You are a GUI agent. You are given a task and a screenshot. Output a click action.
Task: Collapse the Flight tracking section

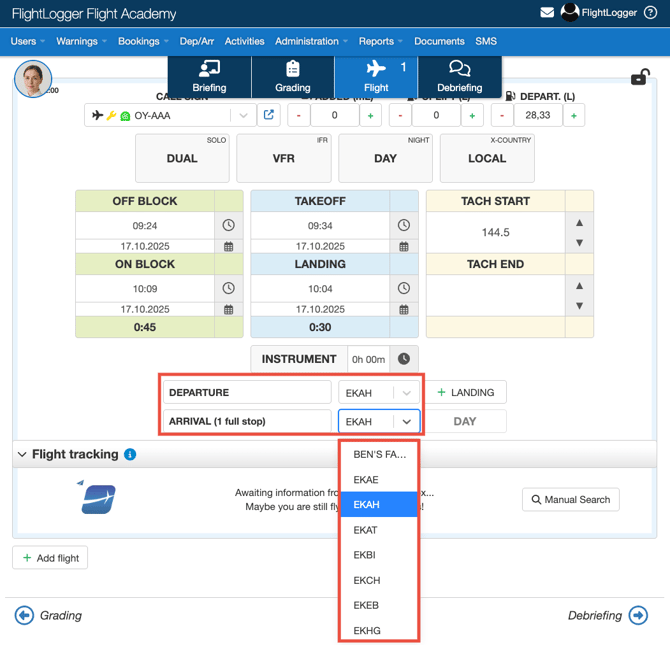(x=22, y=454)
